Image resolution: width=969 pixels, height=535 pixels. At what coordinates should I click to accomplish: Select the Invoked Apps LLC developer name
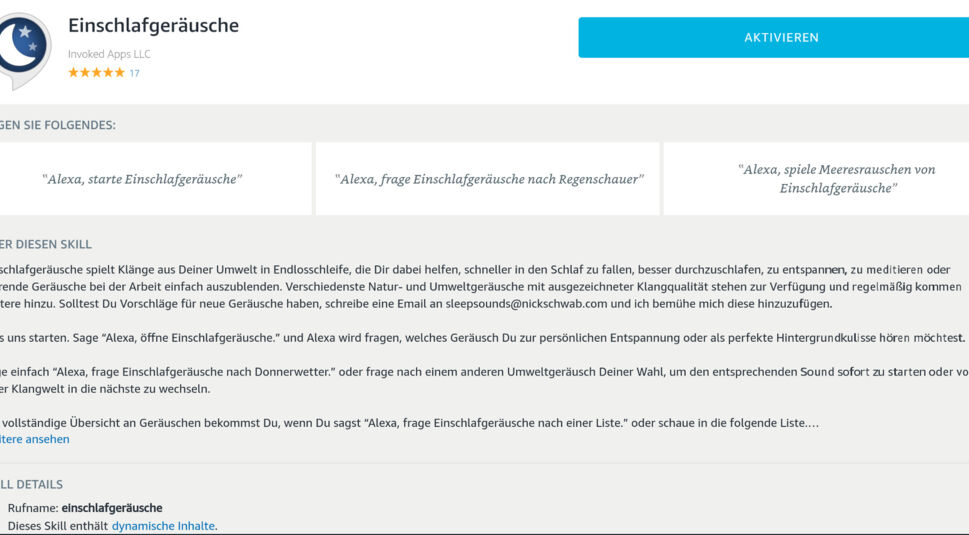point(109,54)
